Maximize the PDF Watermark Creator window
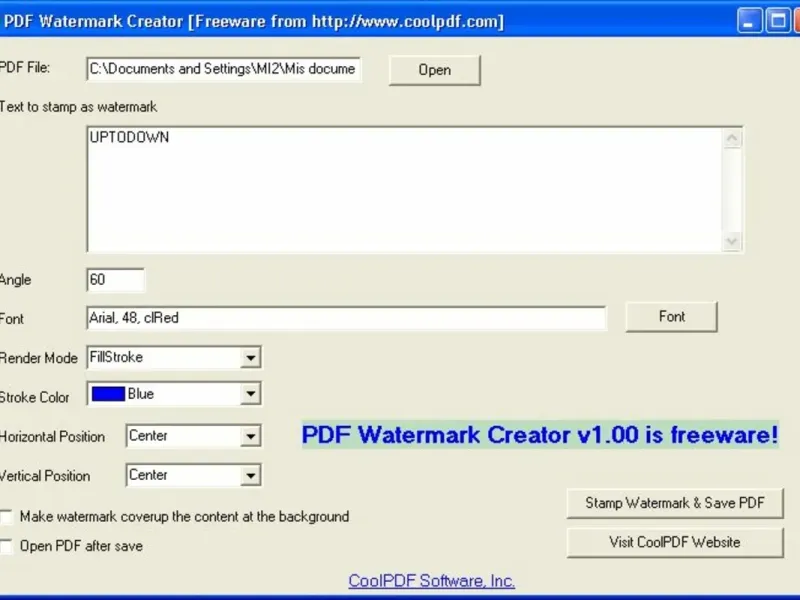The height and width of the screenshot is (600, 800). (778, 21)
